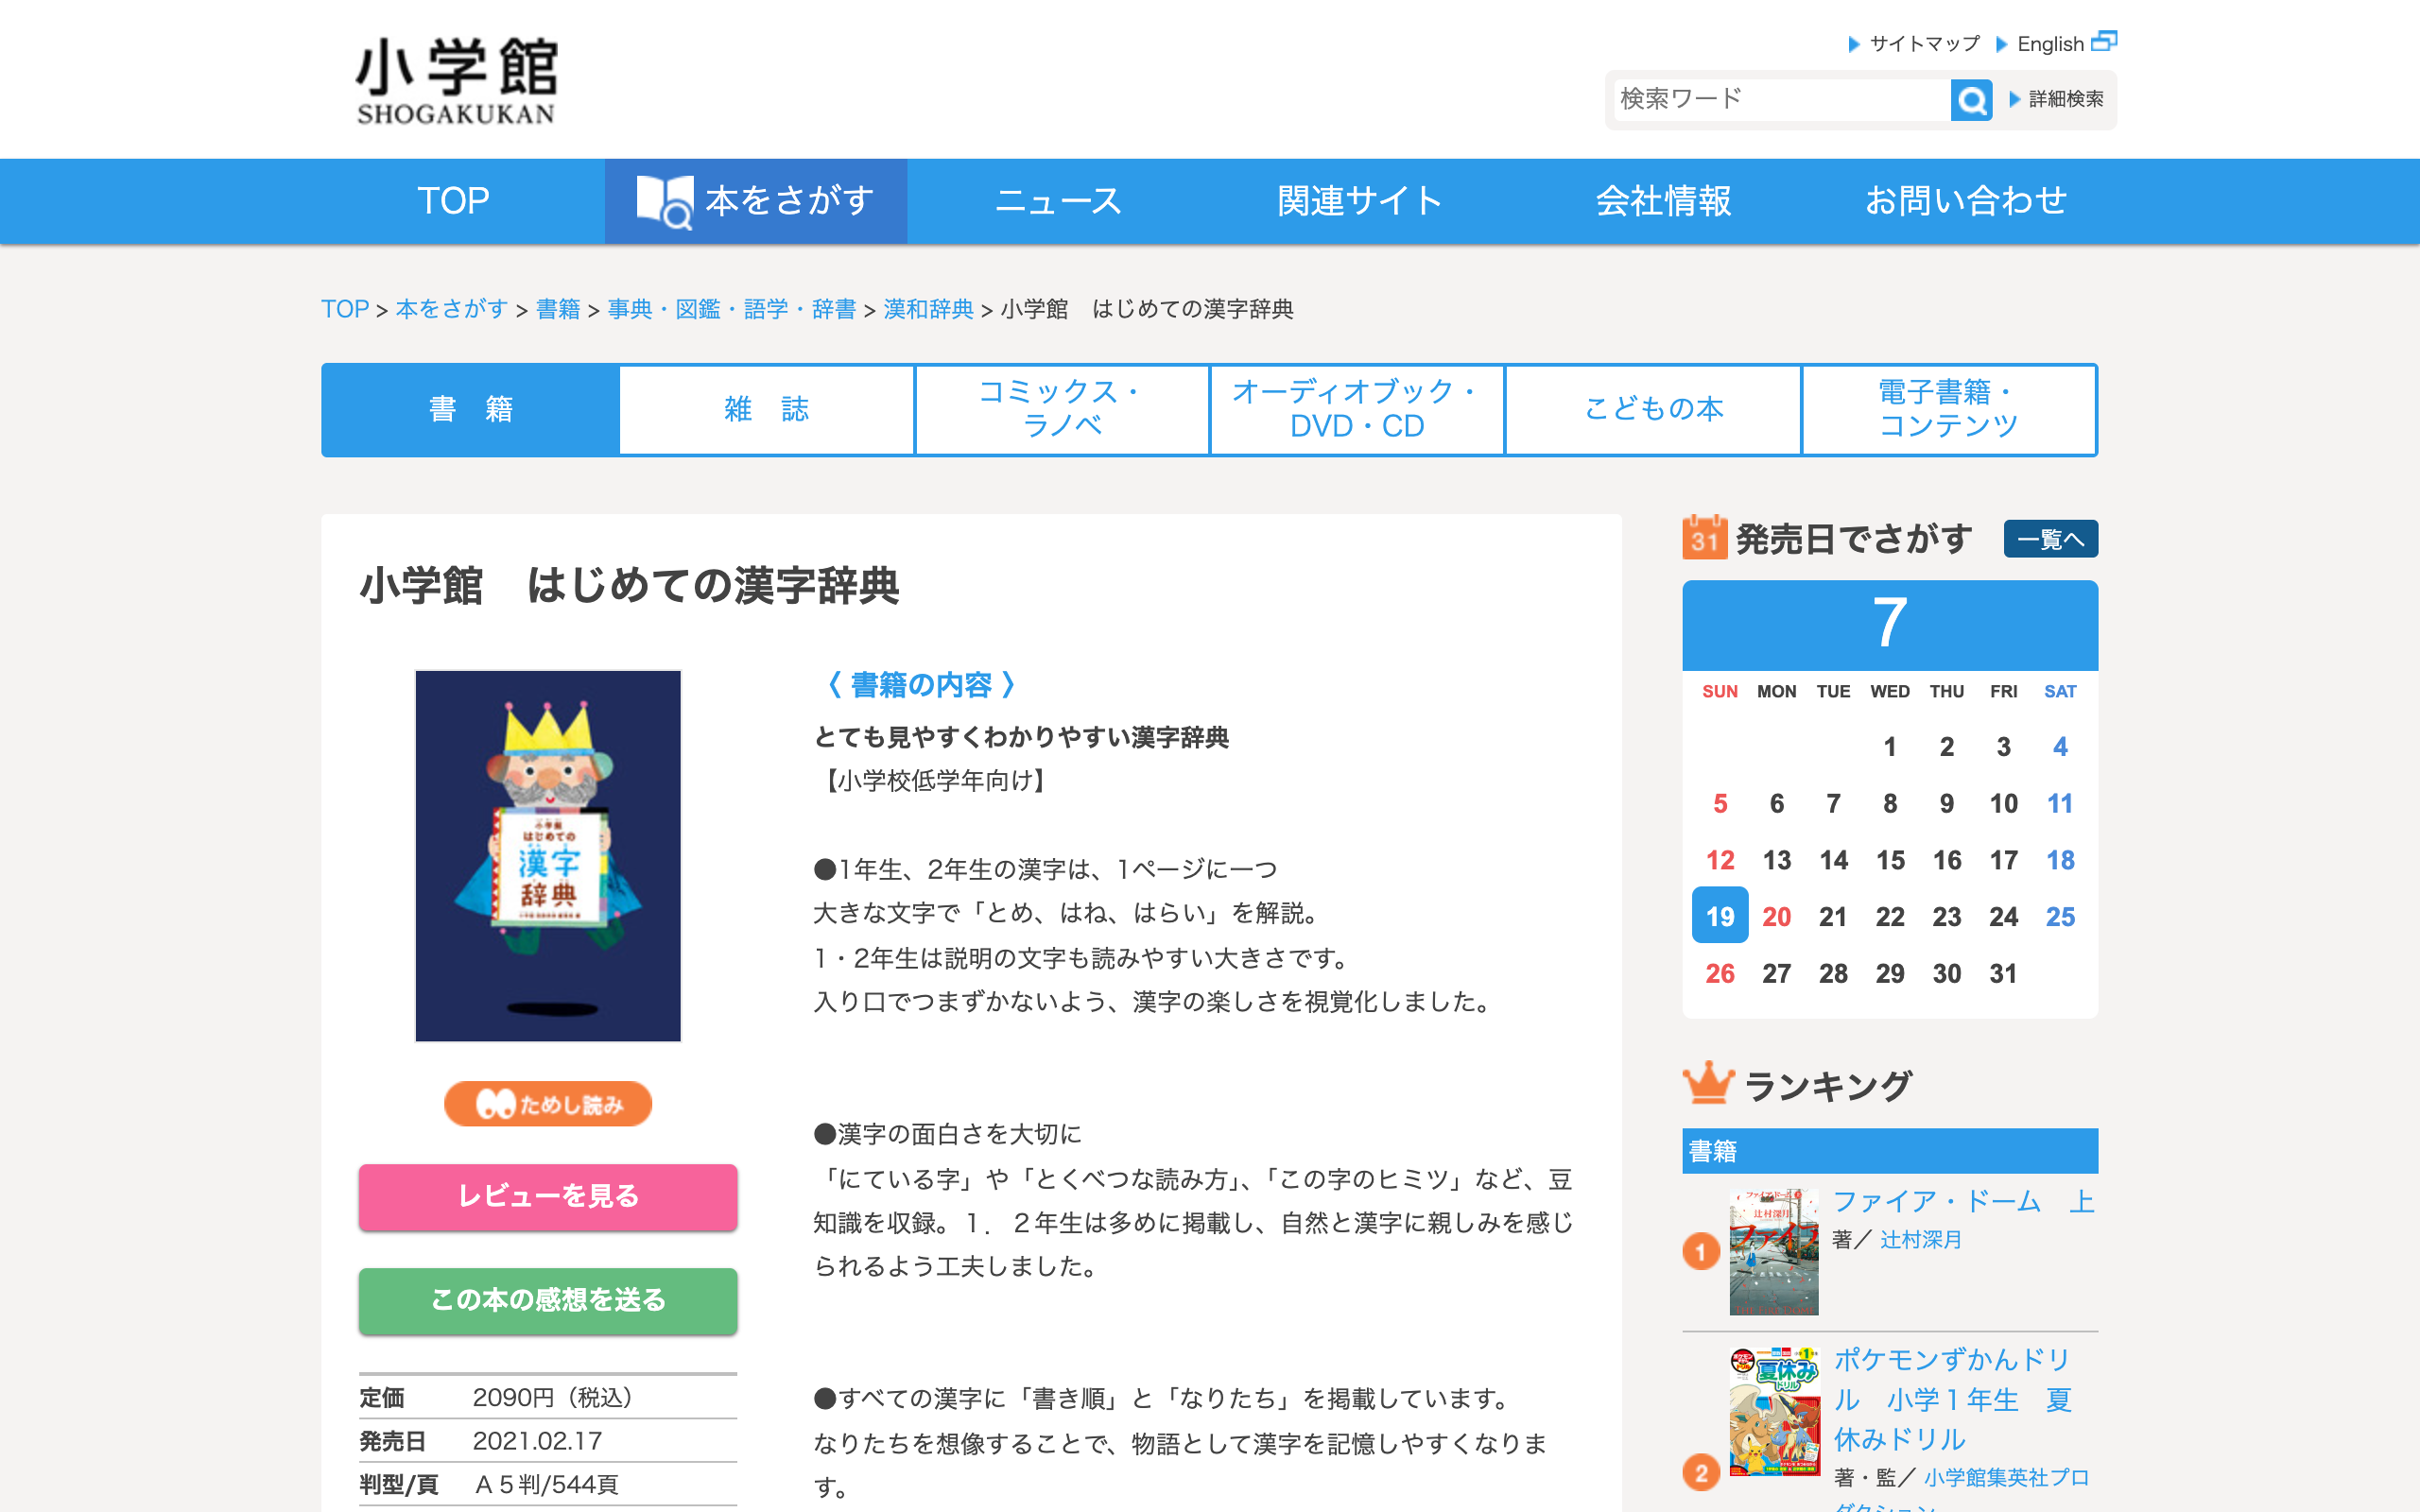Open ニュース navigation item

(x=1058, y=201)
